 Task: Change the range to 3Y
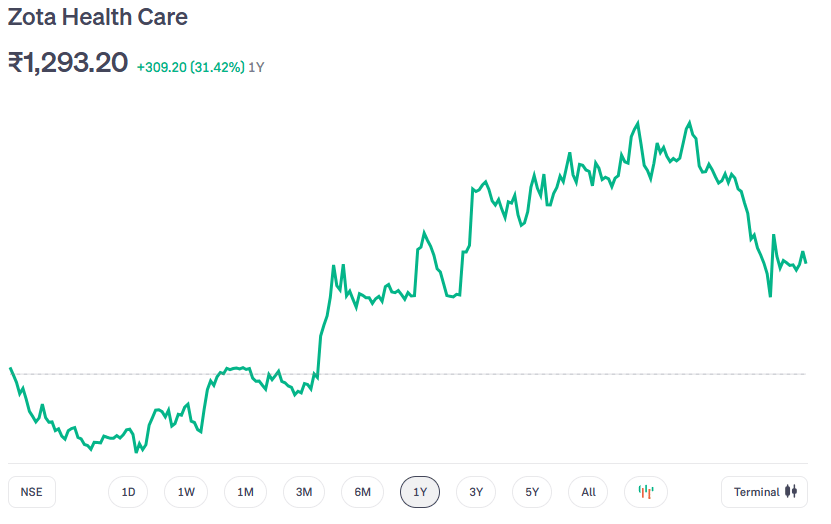(x=476, y=492)
